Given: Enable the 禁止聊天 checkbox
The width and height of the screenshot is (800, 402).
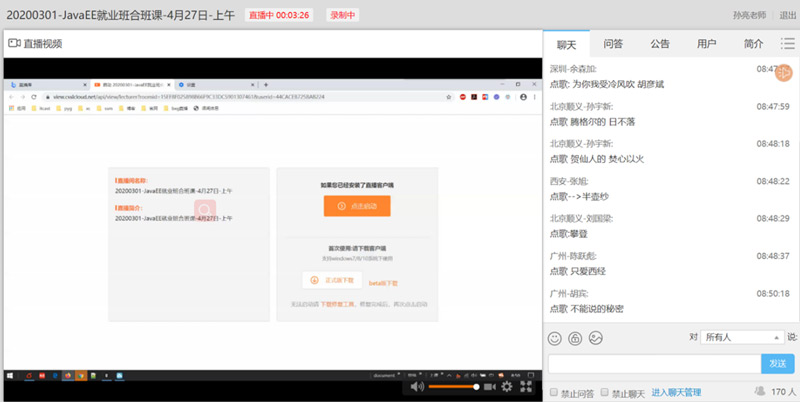Looking at the screenshot, I should [604, 393].
